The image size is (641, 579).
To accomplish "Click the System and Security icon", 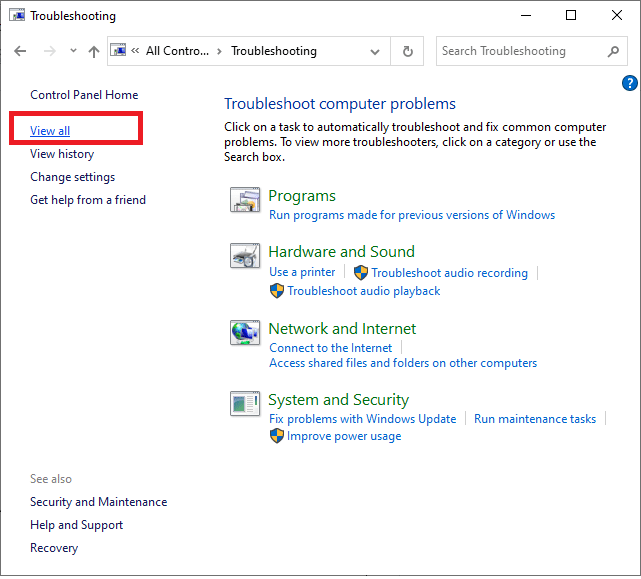I will coord(245,405).
